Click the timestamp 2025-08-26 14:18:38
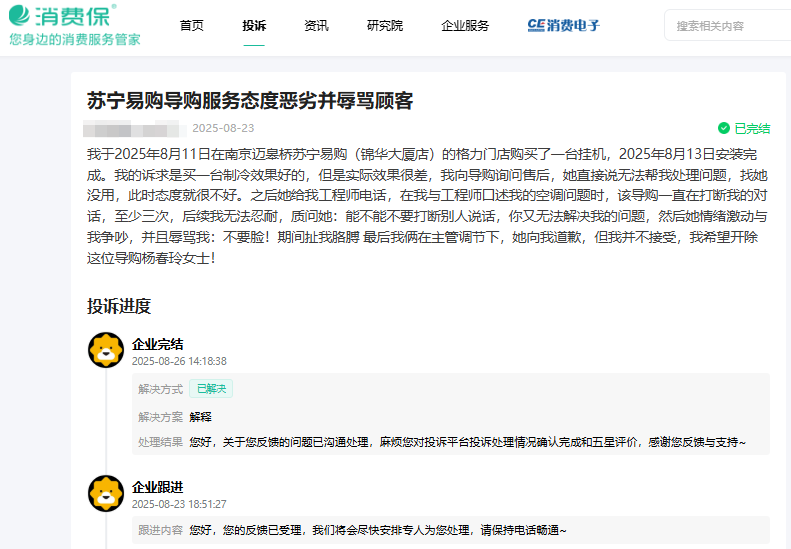The image size is (791, 549). [x=179, y=361]
